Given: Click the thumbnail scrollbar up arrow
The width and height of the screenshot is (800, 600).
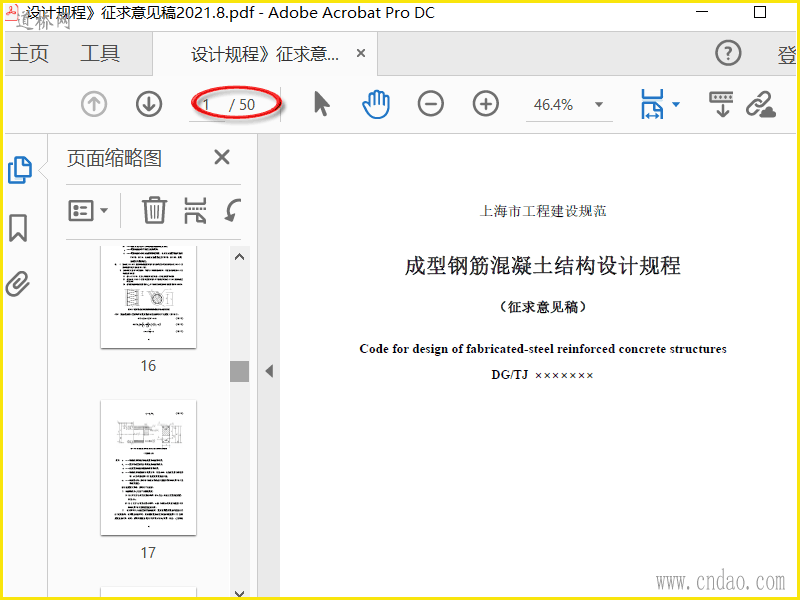Looking at the screenshot, I should [239, 257].
